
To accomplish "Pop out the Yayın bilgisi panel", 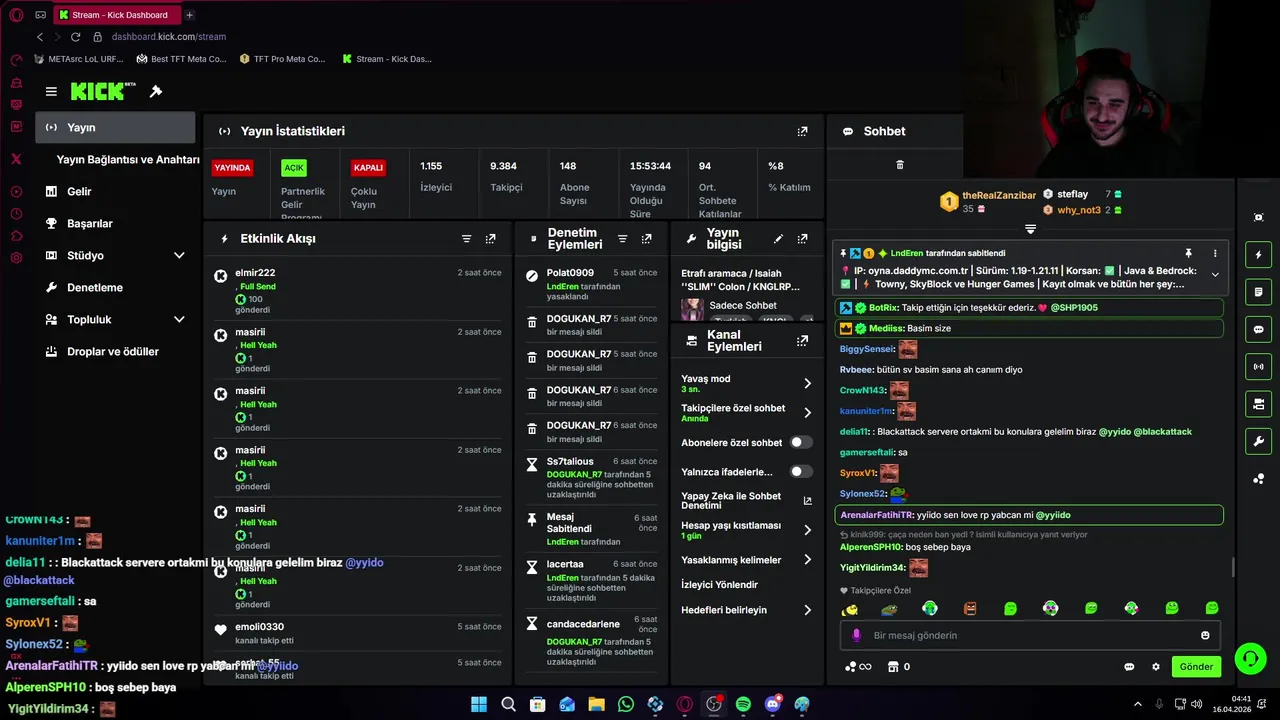I will pos(802,239).
